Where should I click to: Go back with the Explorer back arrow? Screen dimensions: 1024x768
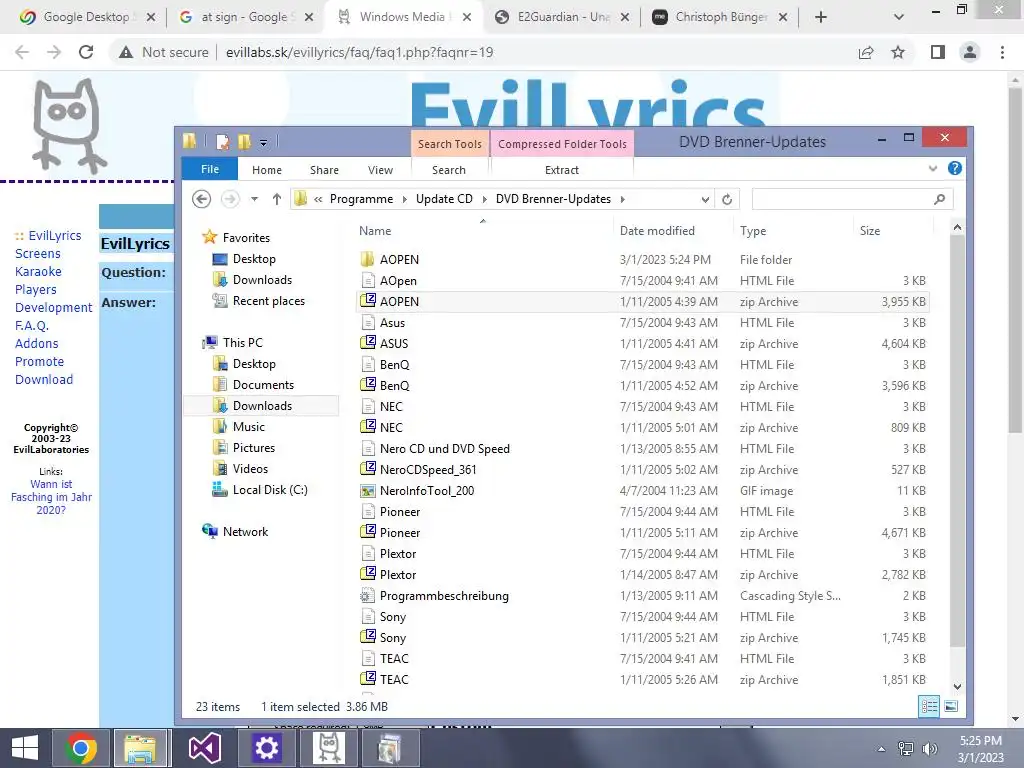tap(202, 199)
